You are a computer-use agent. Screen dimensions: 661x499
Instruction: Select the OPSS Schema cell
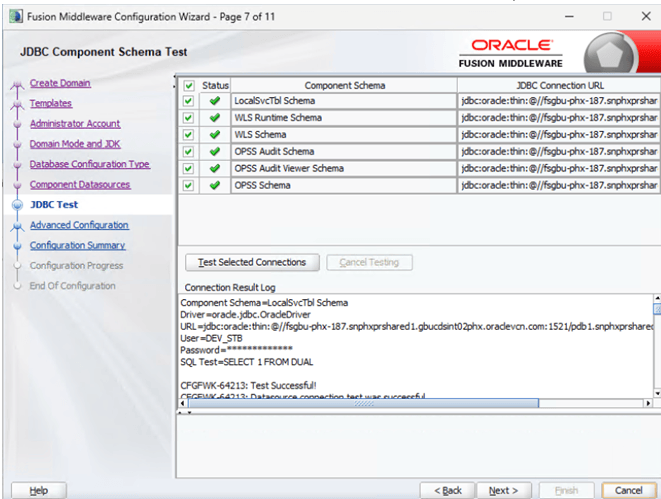pyautogui.click(x=344, y=185)
